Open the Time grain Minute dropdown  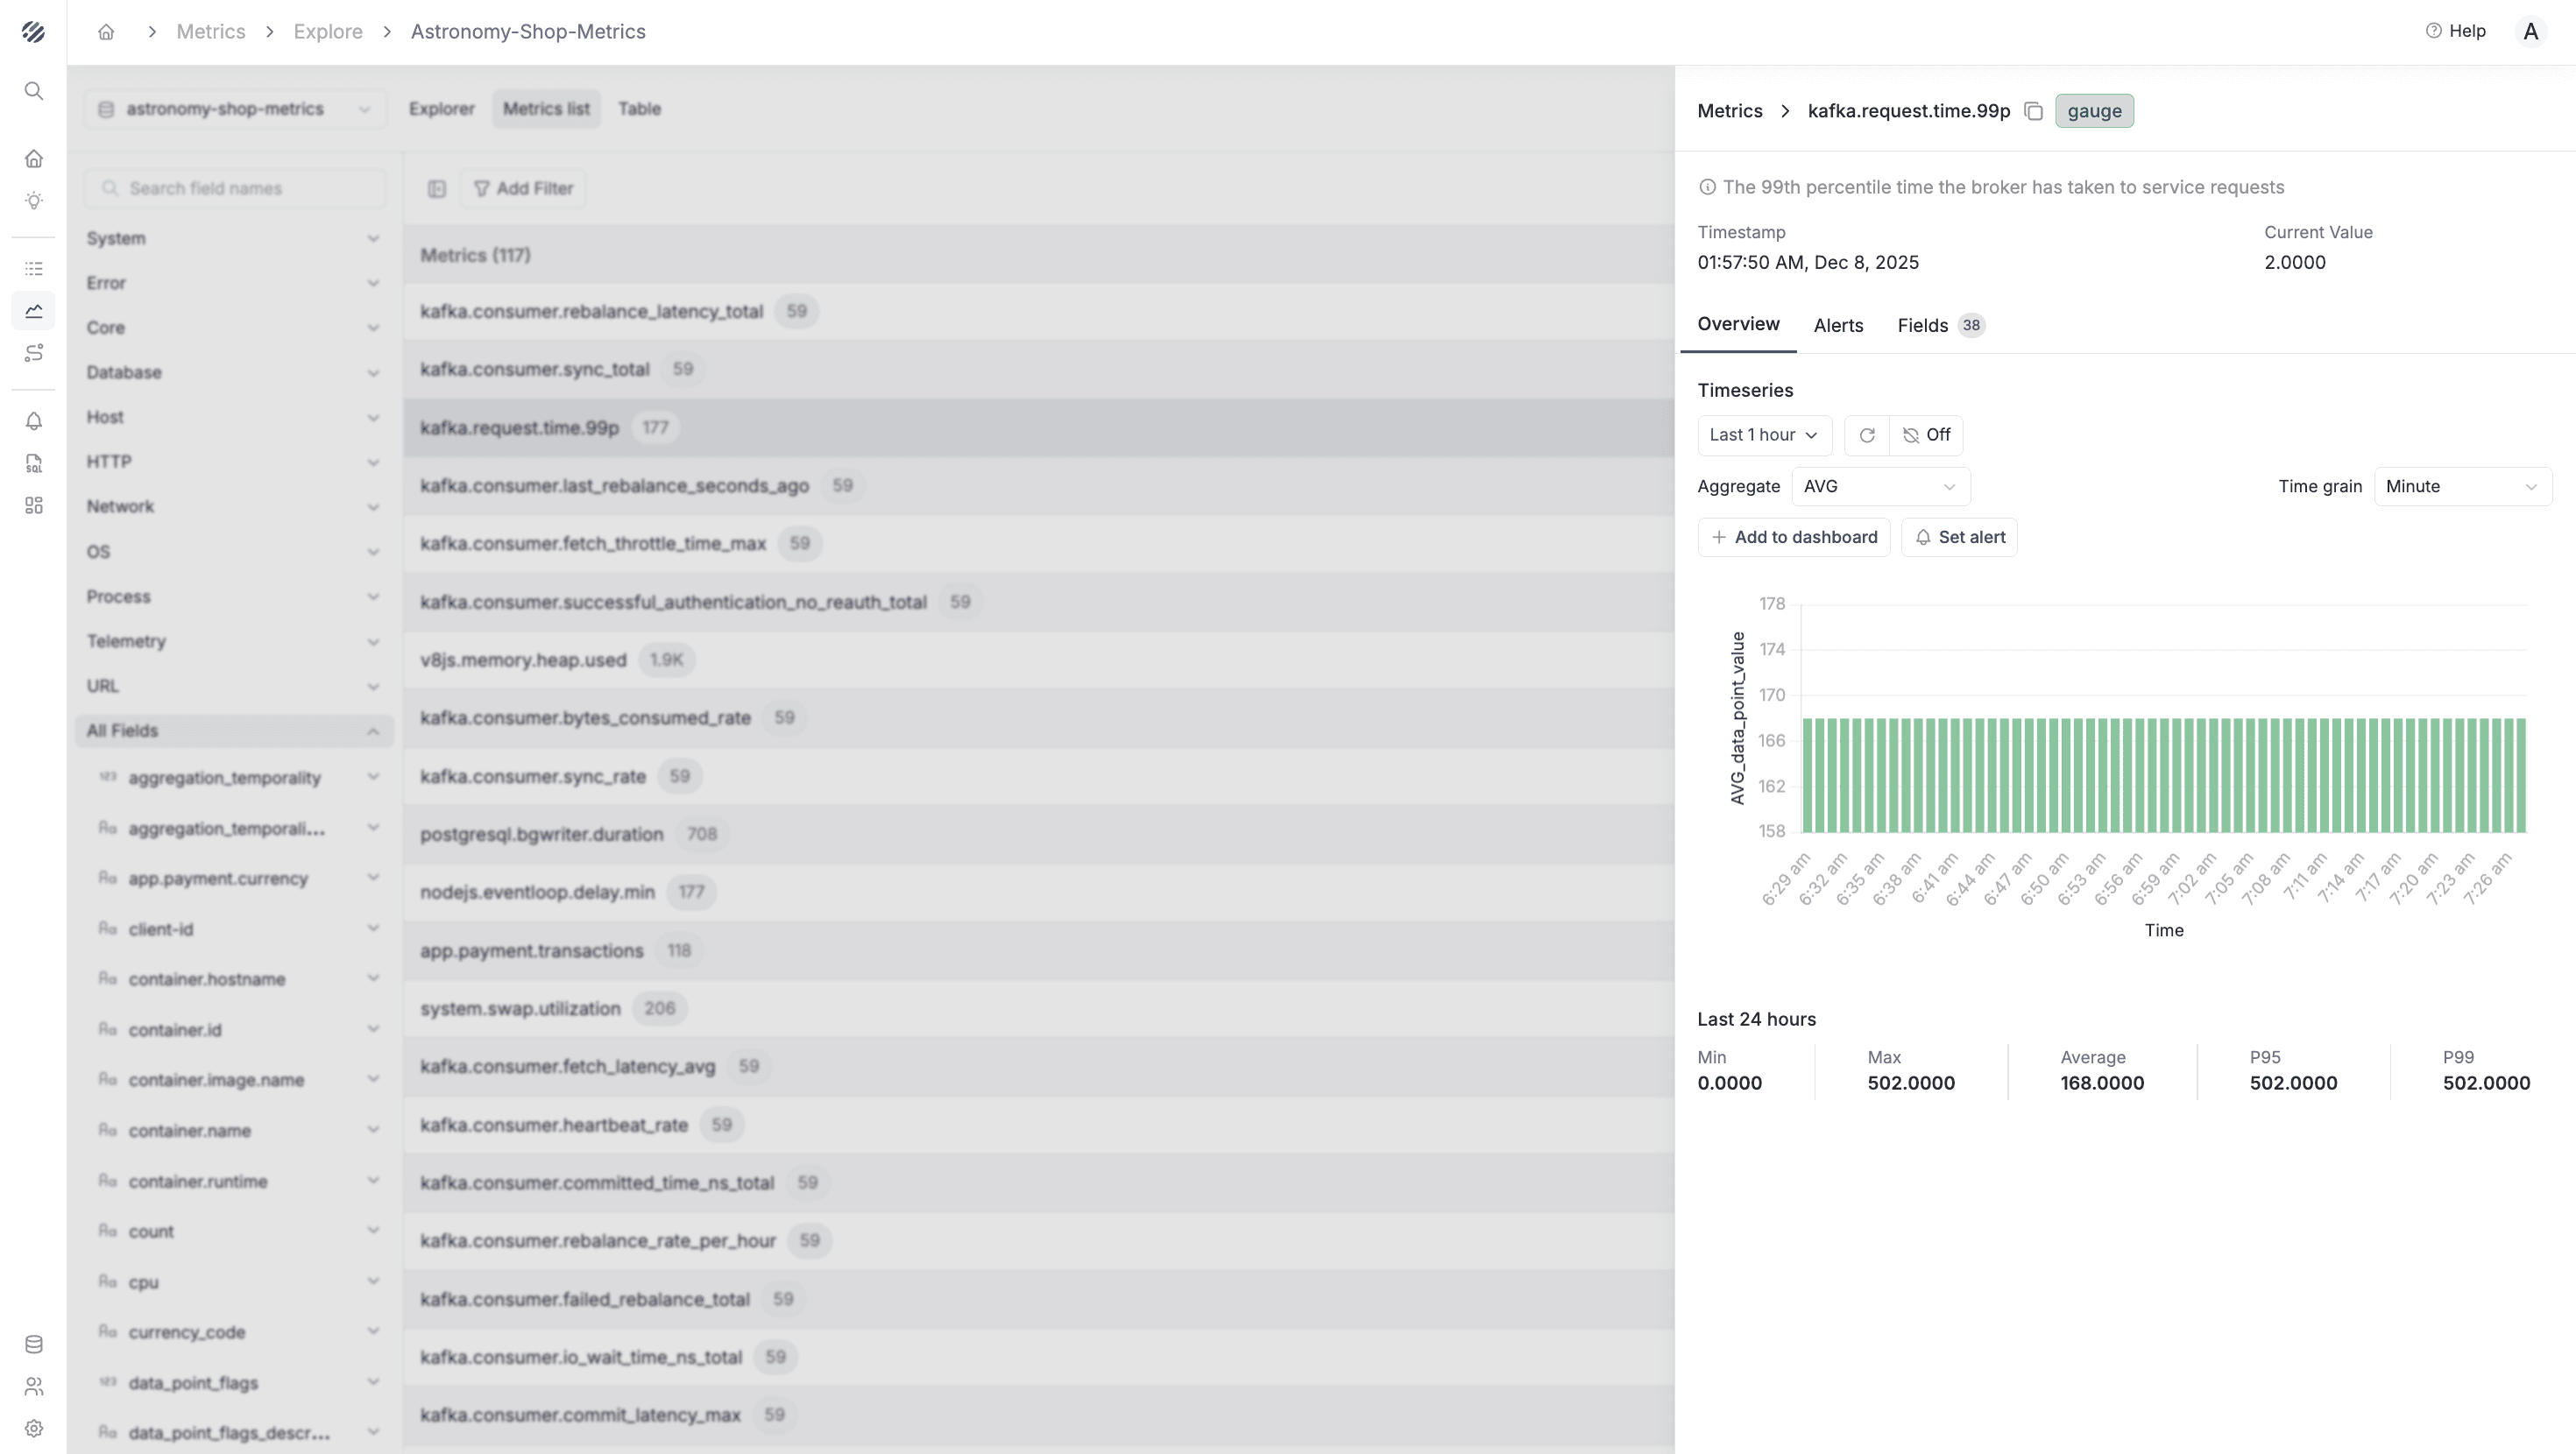point(2461,486)
